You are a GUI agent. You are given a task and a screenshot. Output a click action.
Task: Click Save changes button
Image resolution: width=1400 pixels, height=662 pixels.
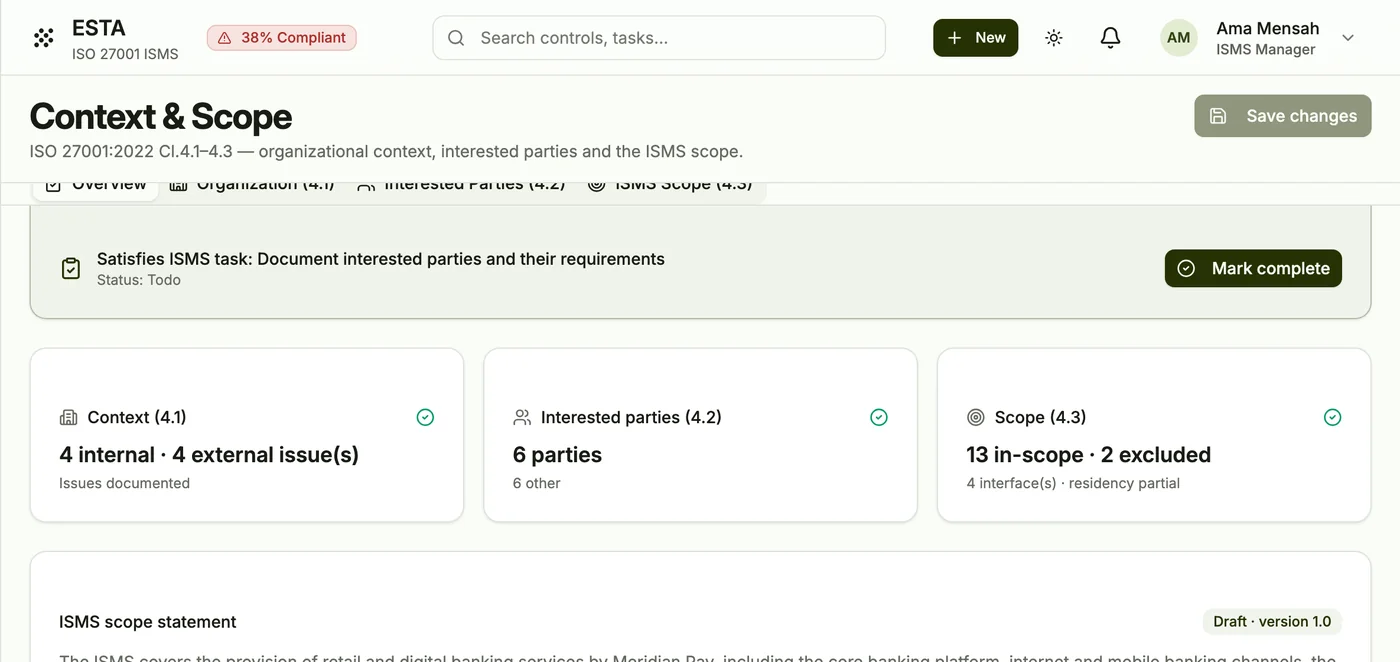(1283, 116)
